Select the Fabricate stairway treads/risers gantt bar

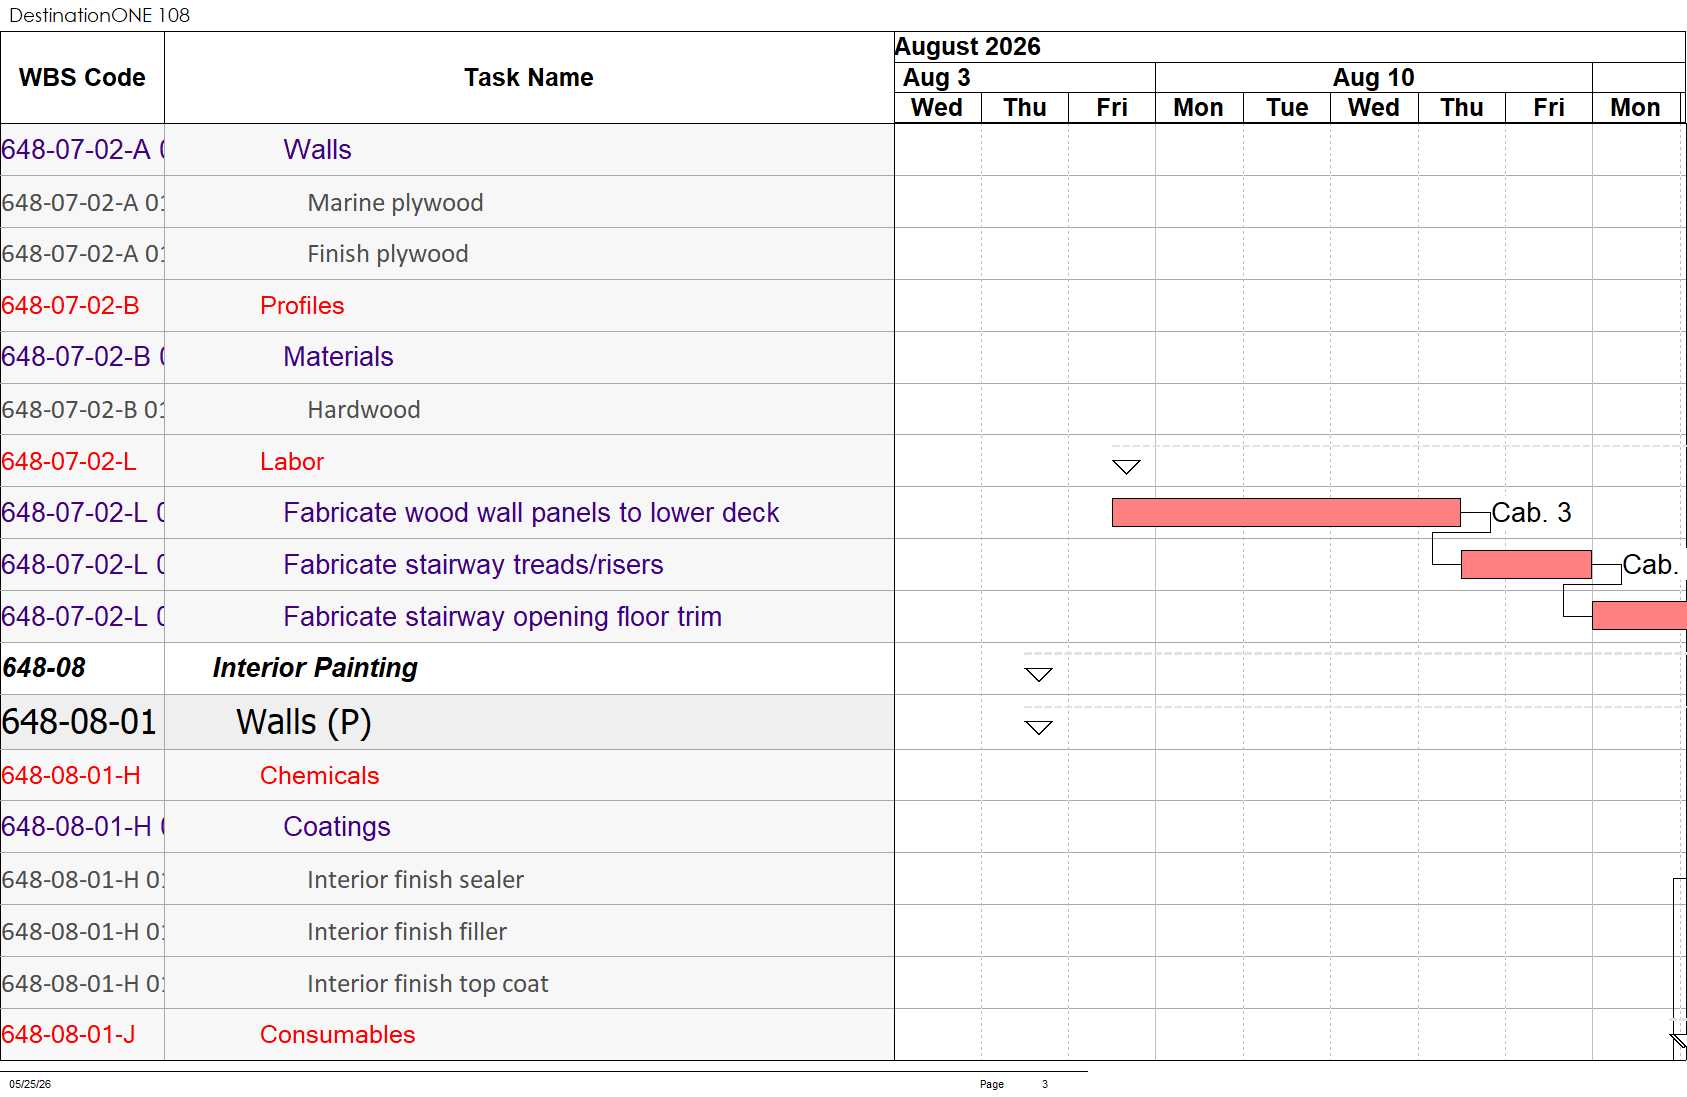(x=1526, y=564)
